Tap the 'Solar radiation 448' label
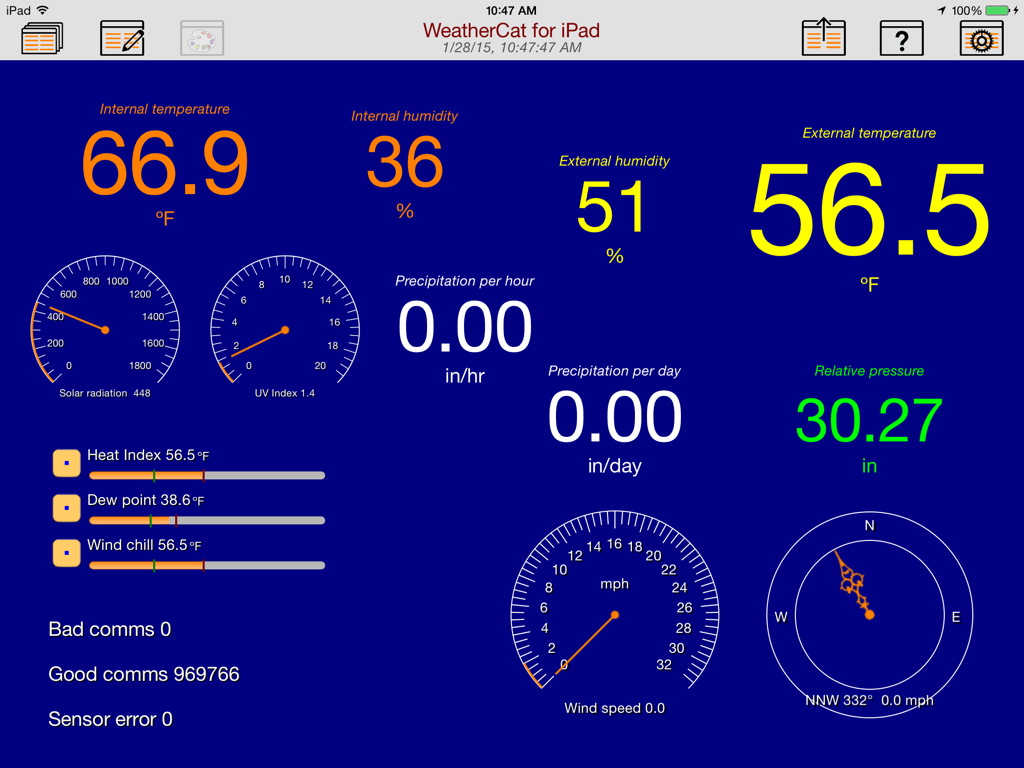This screenshot has height=768, width=1024. [x=105, y=393]
